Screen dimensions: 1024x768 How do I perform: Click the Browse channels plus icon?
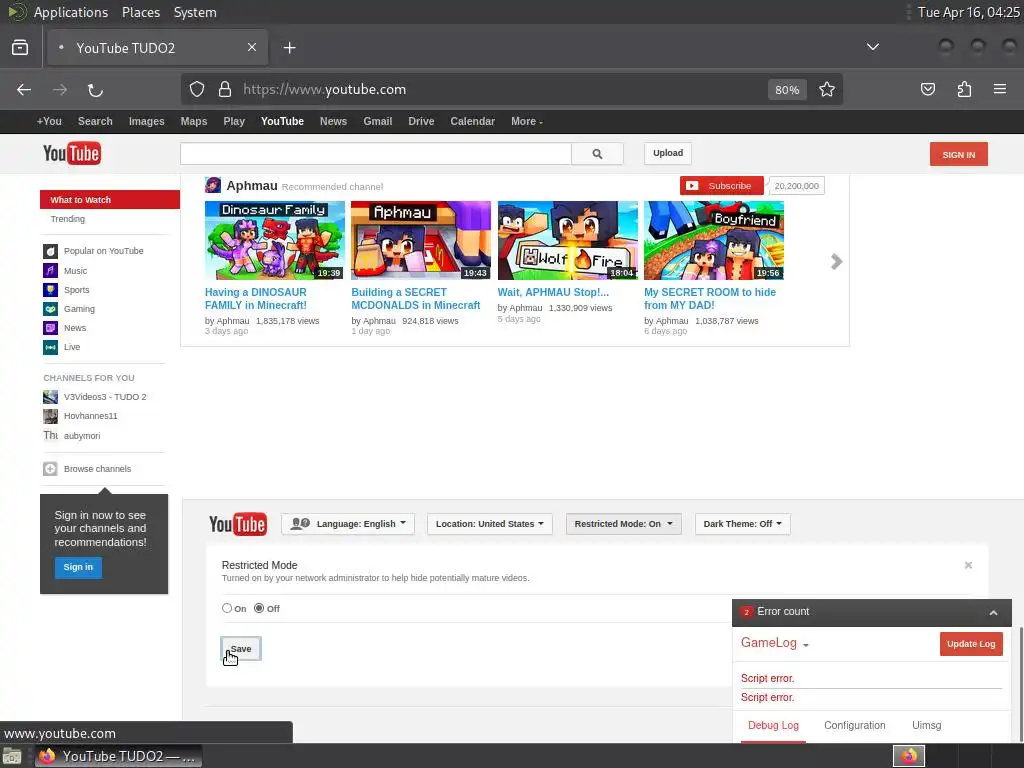point(50,469)
